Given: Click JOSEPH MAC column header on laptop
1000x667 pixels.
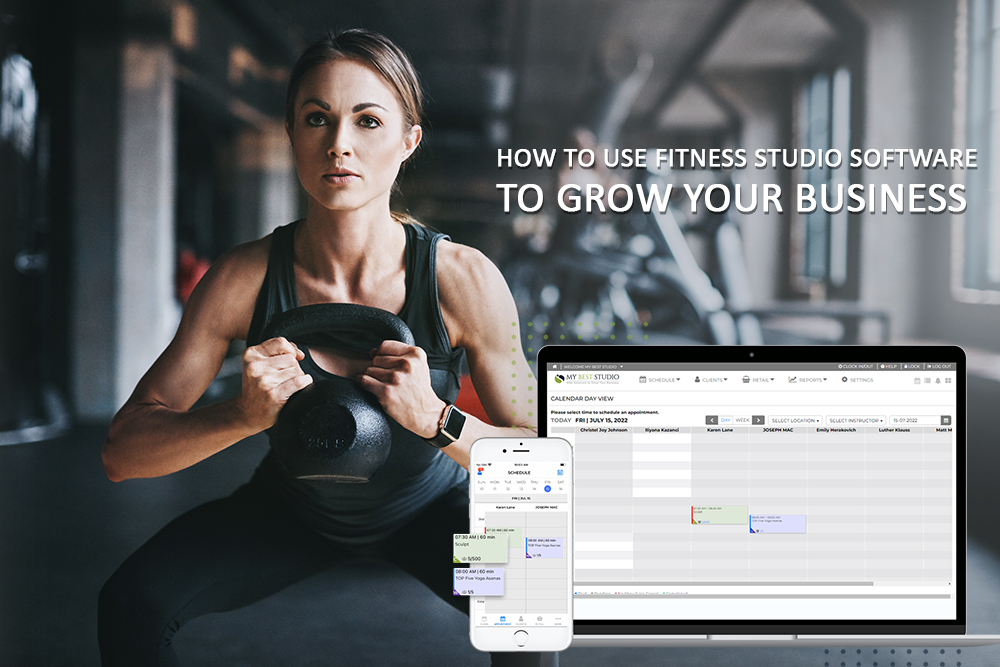Looking at the screenshot, I should pyautogui.click(x=777, y=430).
